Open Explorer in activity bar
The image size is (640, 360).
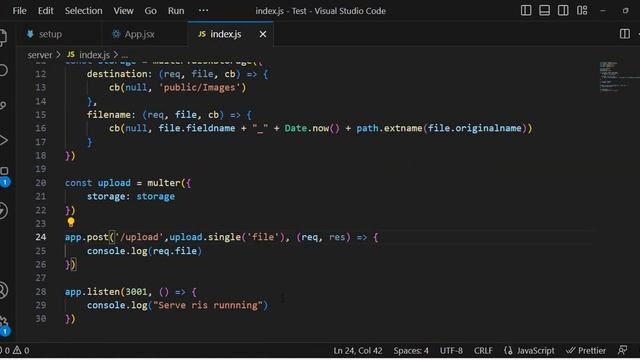point(3,37)
